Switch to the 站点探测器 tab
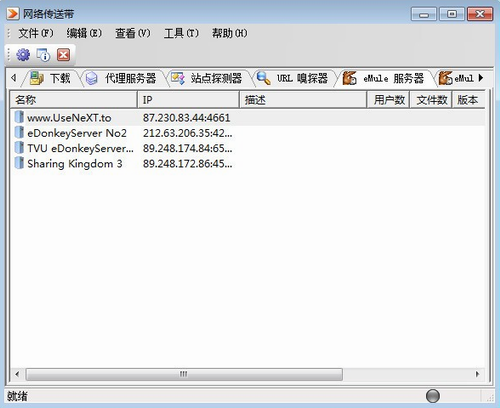The width and height of the screenshot is (500, 408). [x=207, y=79]
